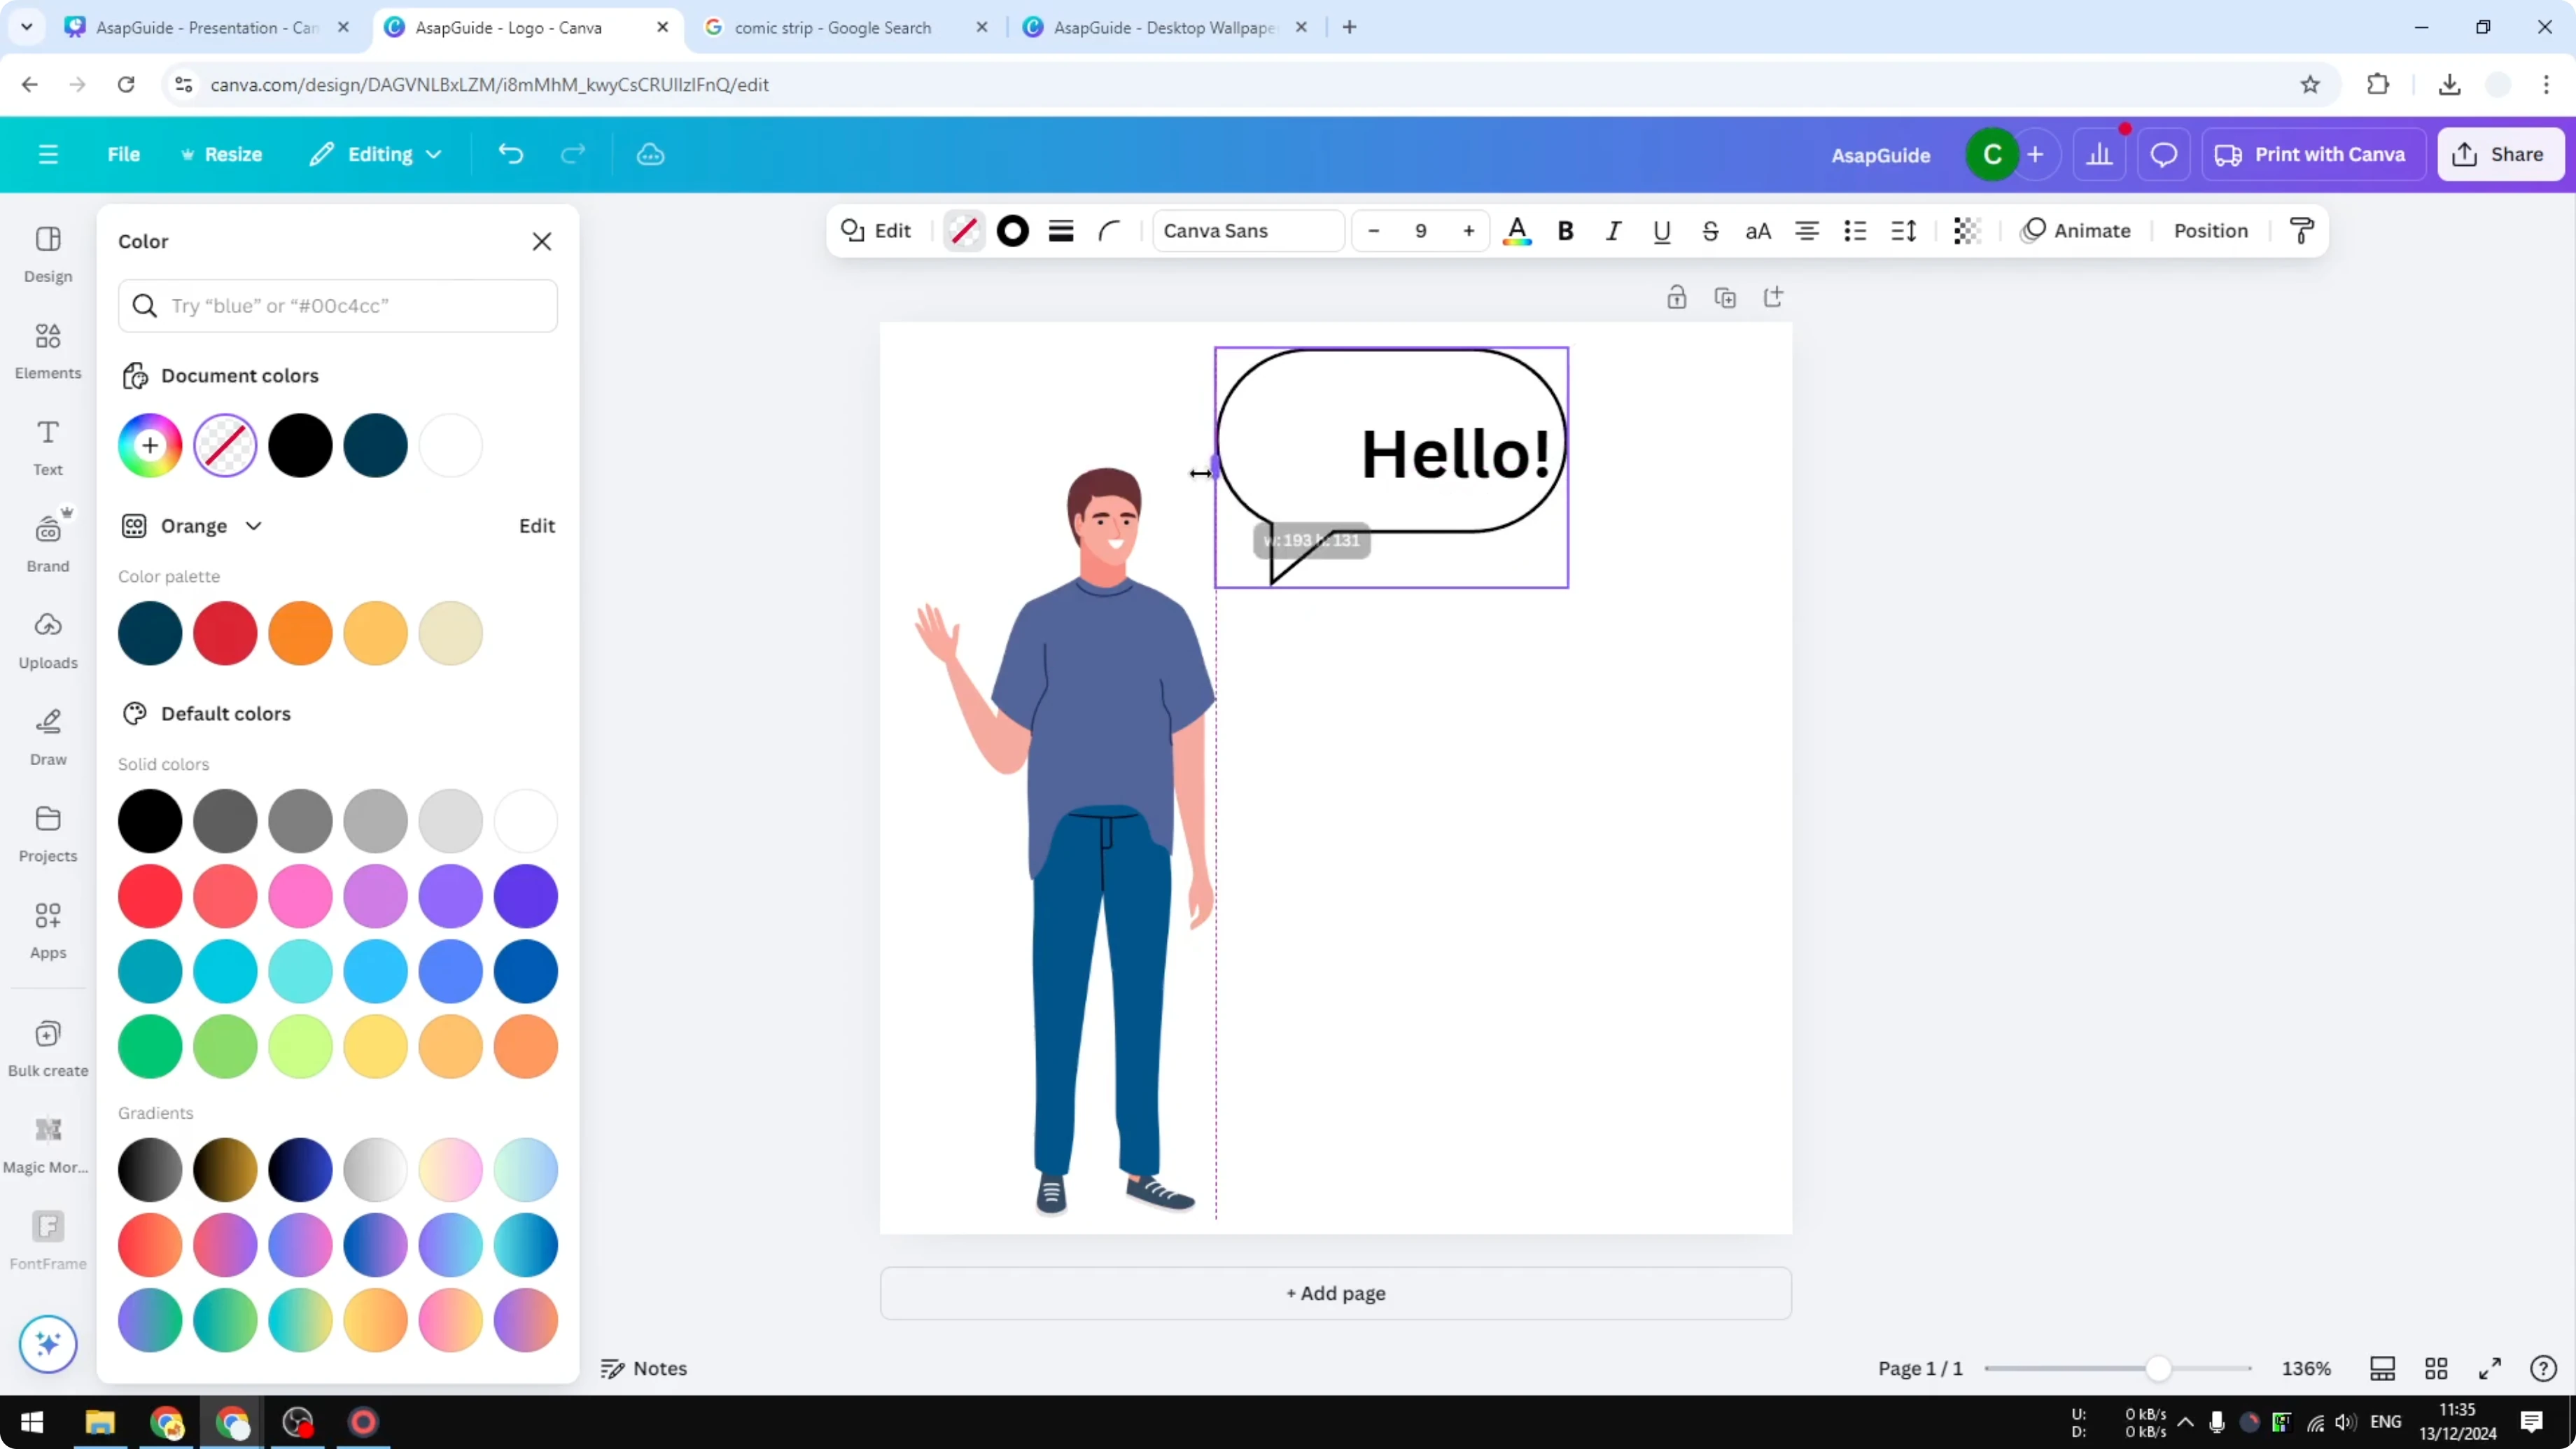Open the Text panel in sidebar

coord(47,445)
